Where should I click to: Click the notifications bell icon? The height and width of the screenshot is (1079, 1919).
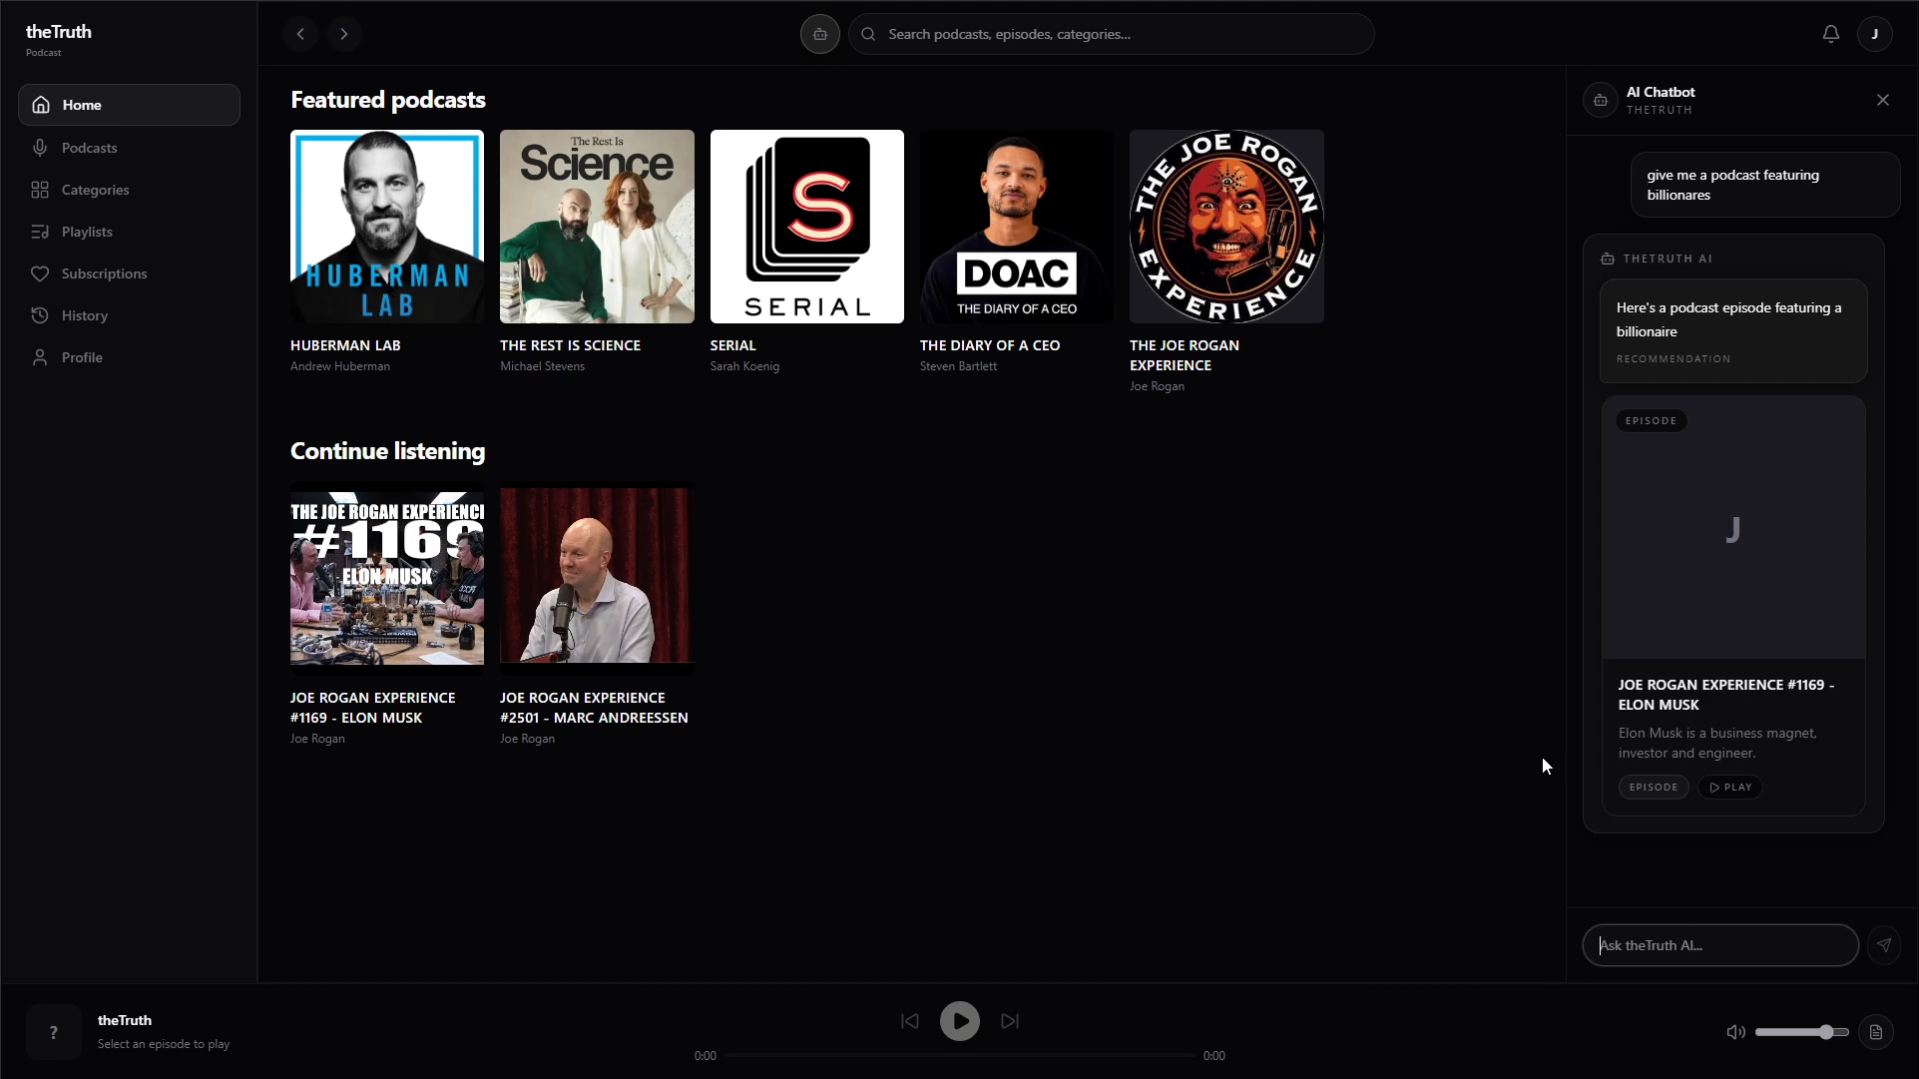[1831, 34]
